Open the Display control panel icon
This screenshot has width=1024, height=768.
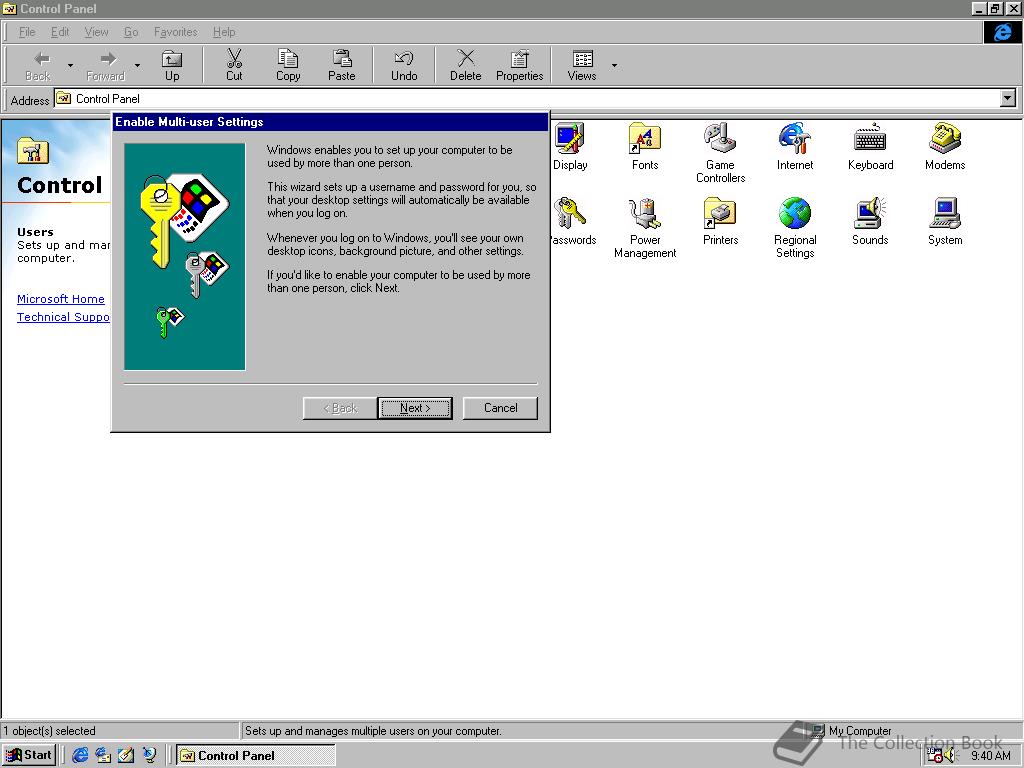click(570, 147)
